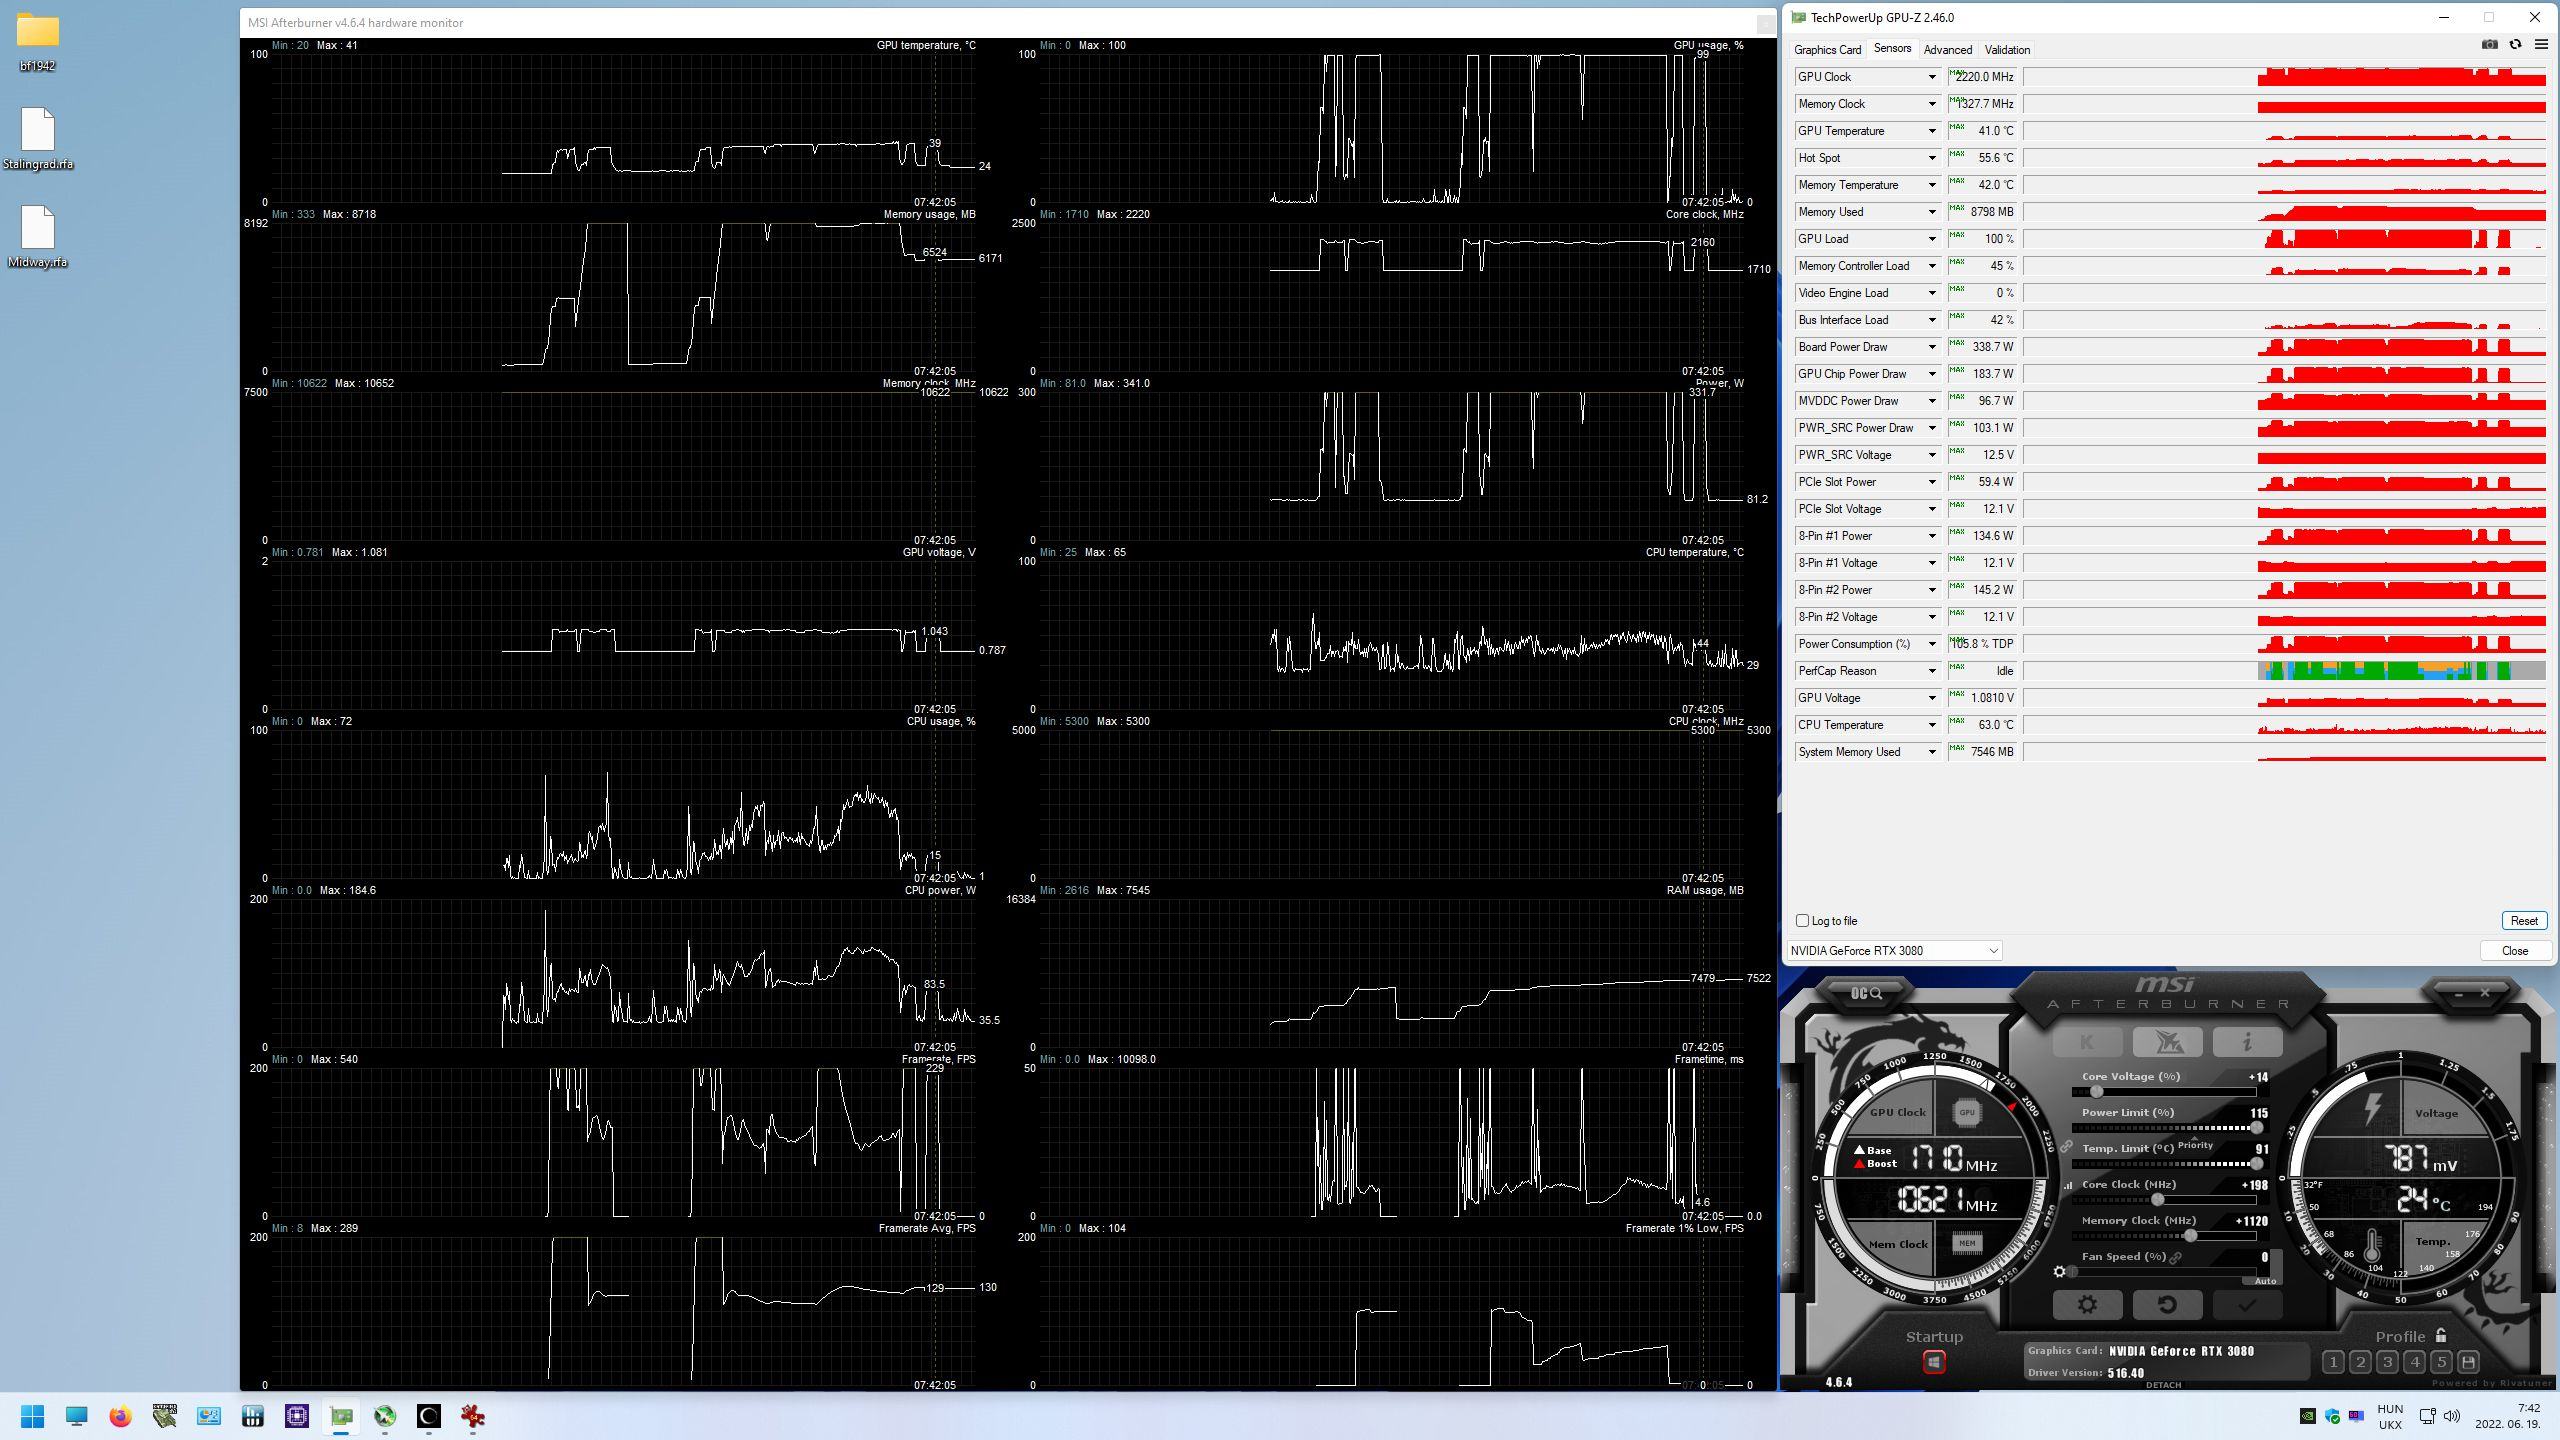Click the Kombustor K button in Afterburner
The width and height of the screenshot is (2560, 1440).
(x=2087, y=1042)
